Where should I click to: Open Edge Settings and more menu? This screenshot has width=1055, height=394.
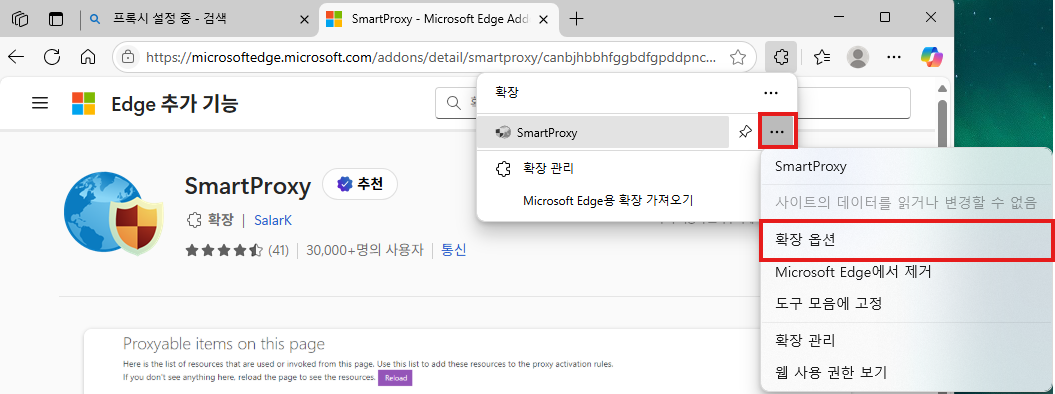[894, 57]
